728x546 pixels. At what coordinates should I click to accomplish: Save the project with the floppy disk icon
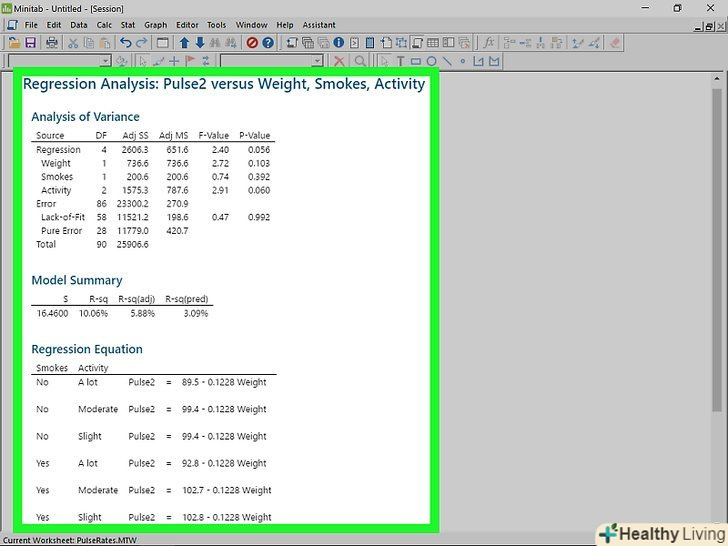coord(30,43)
